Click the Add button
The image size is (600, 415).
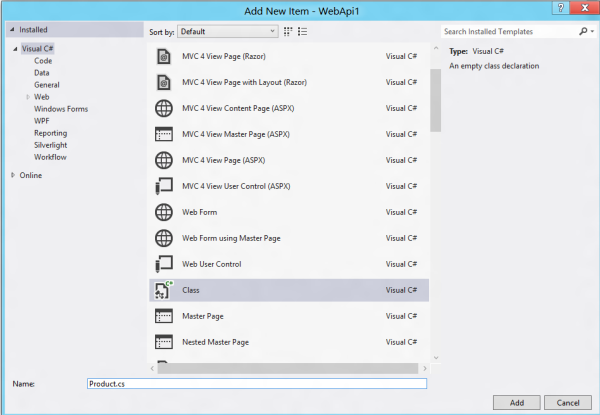[516, 402]
